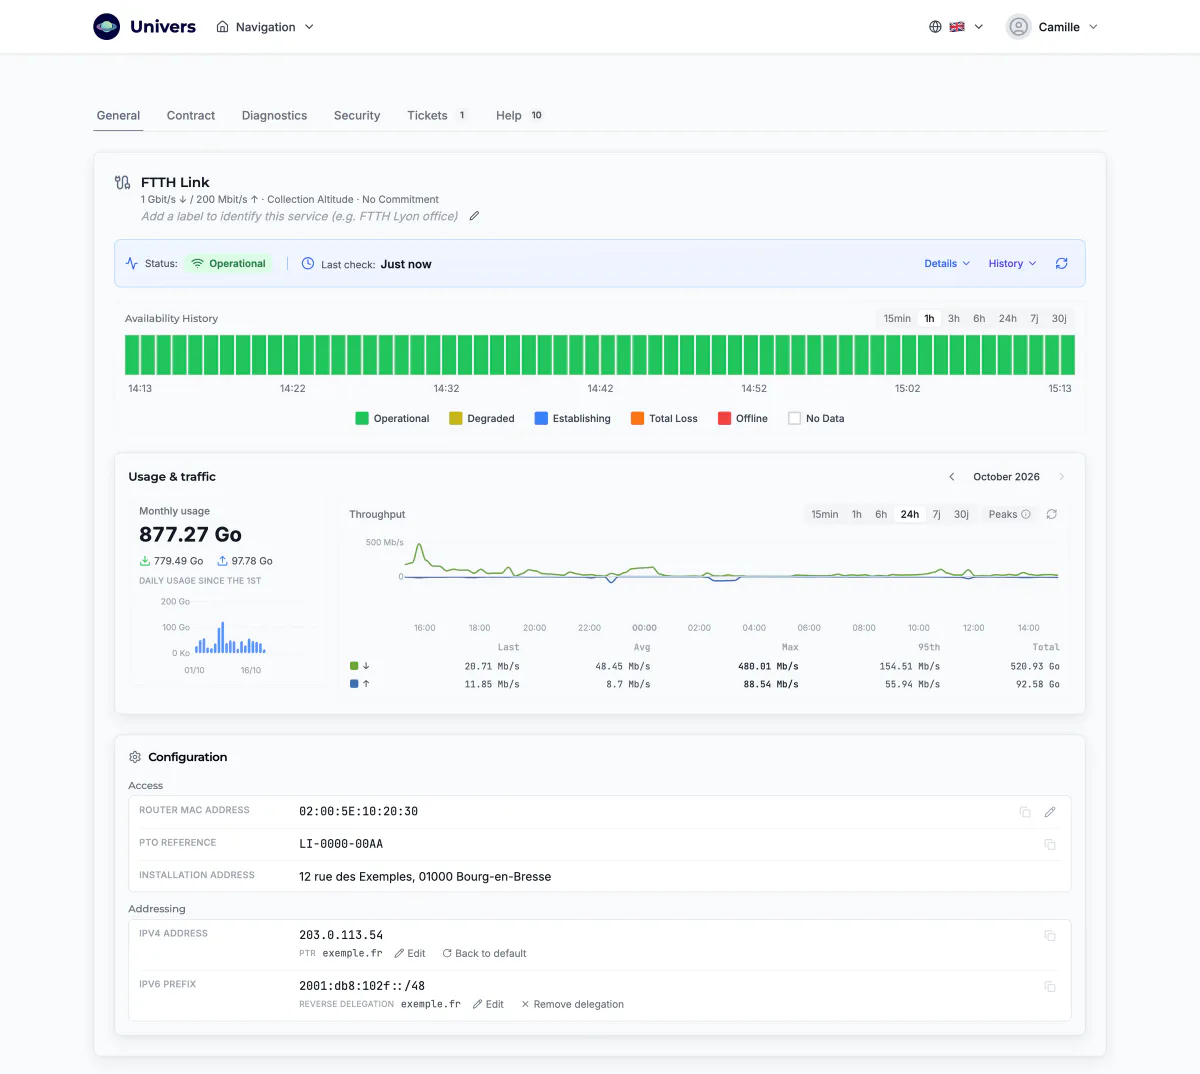
Task: Edit the IPv4 PTR record
Action: tap(410, 954)
